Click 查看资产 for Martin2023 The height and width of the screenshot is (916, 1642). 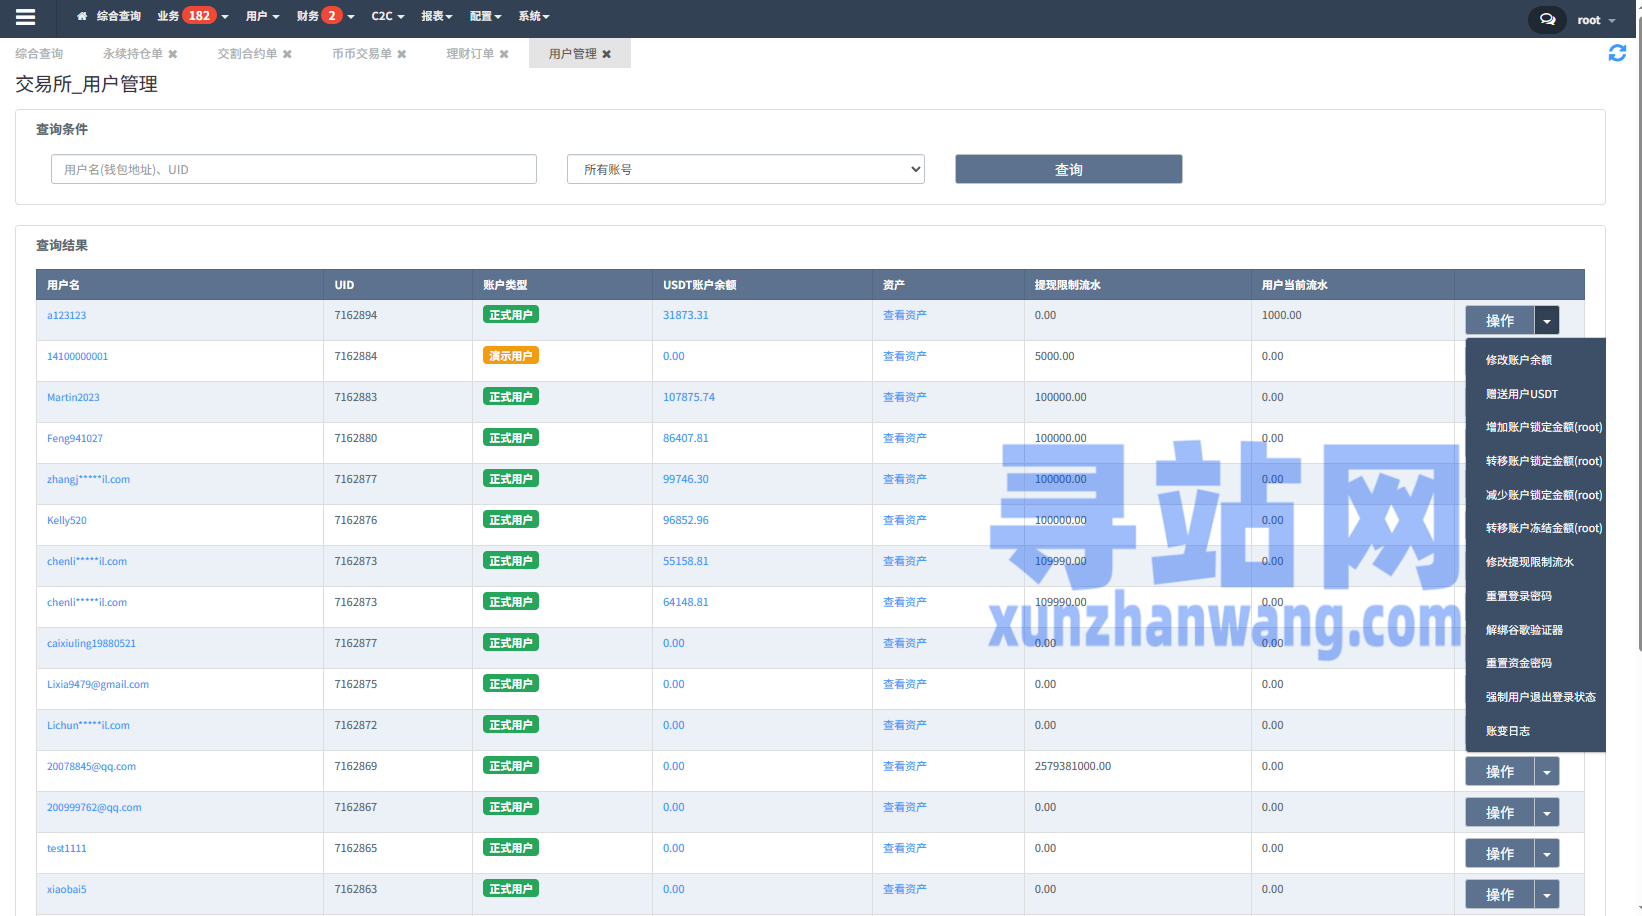point(904,397)
